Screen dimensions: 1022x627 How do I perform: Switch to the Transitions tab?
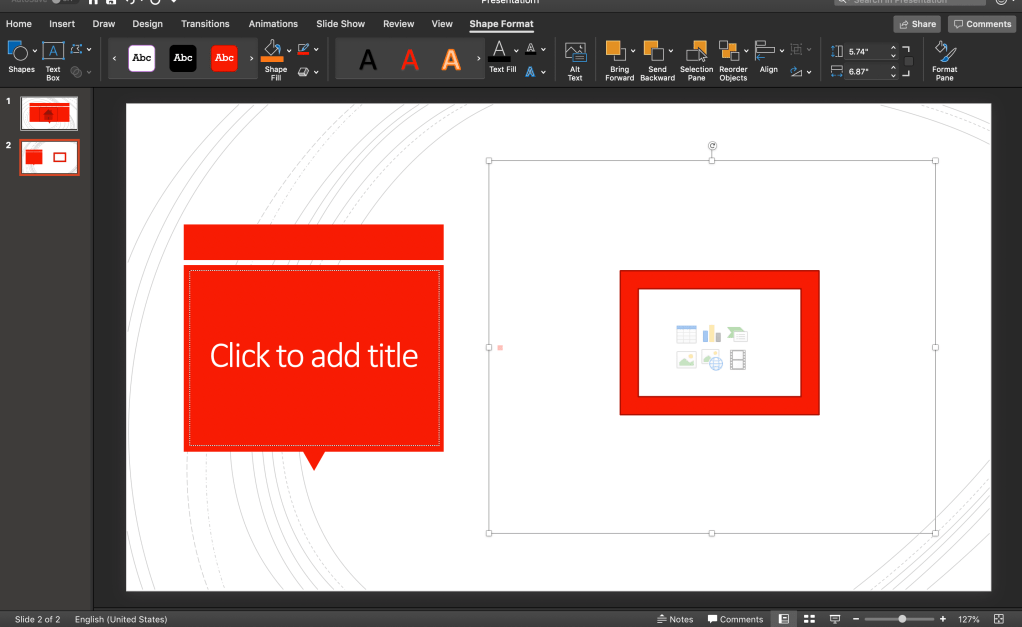pos(205,24)
